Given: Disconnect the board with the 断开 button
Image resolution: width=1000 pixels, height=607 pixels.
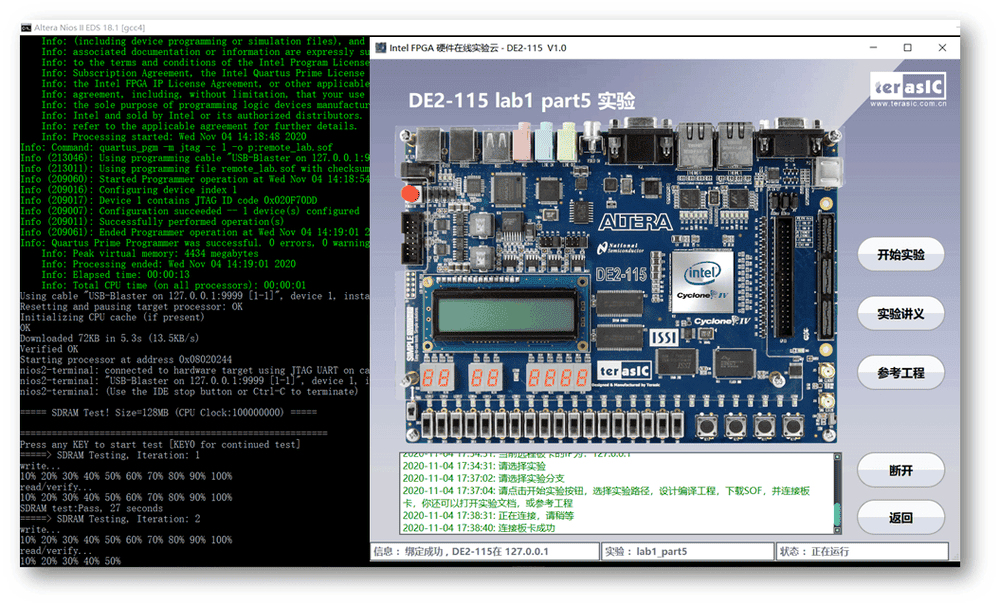Looking at the screenshot, I should click(x=900, y=469).
